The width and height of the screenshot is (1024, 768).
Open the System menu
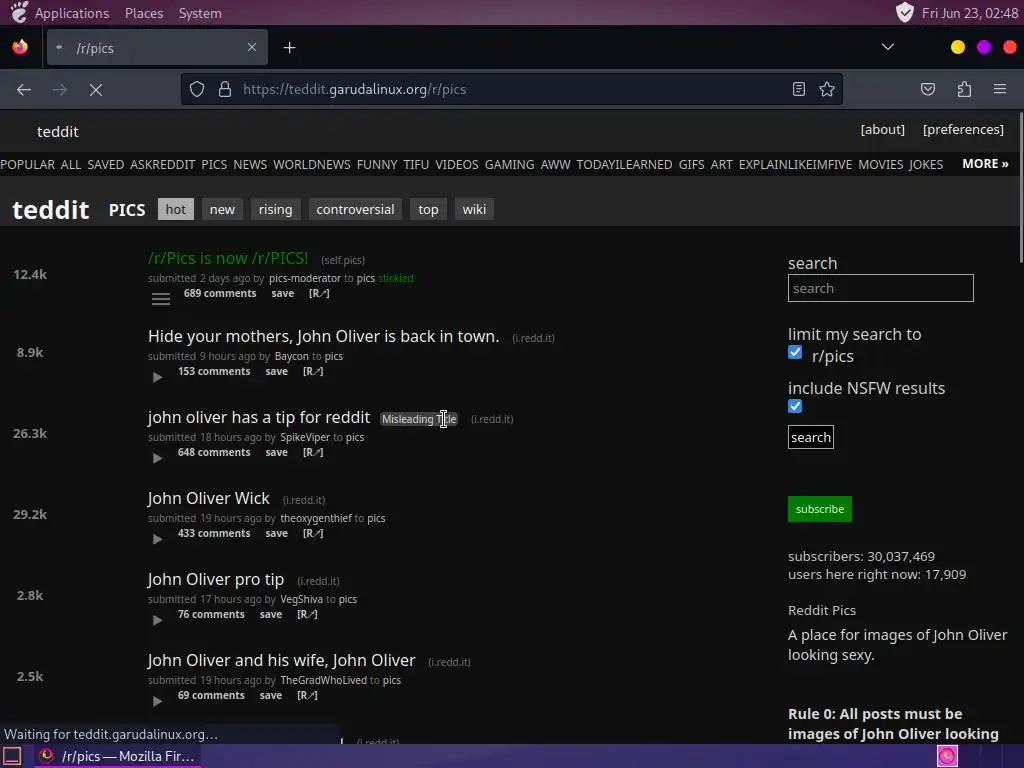tap(200, 13)
